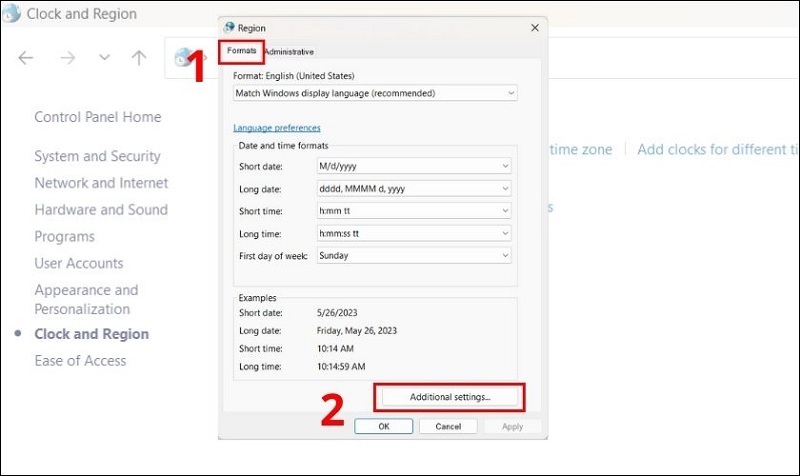The height and width of the screenshot is (476, 800).
Task: Click the Region dialog globe icon
Action: (230, 28)
